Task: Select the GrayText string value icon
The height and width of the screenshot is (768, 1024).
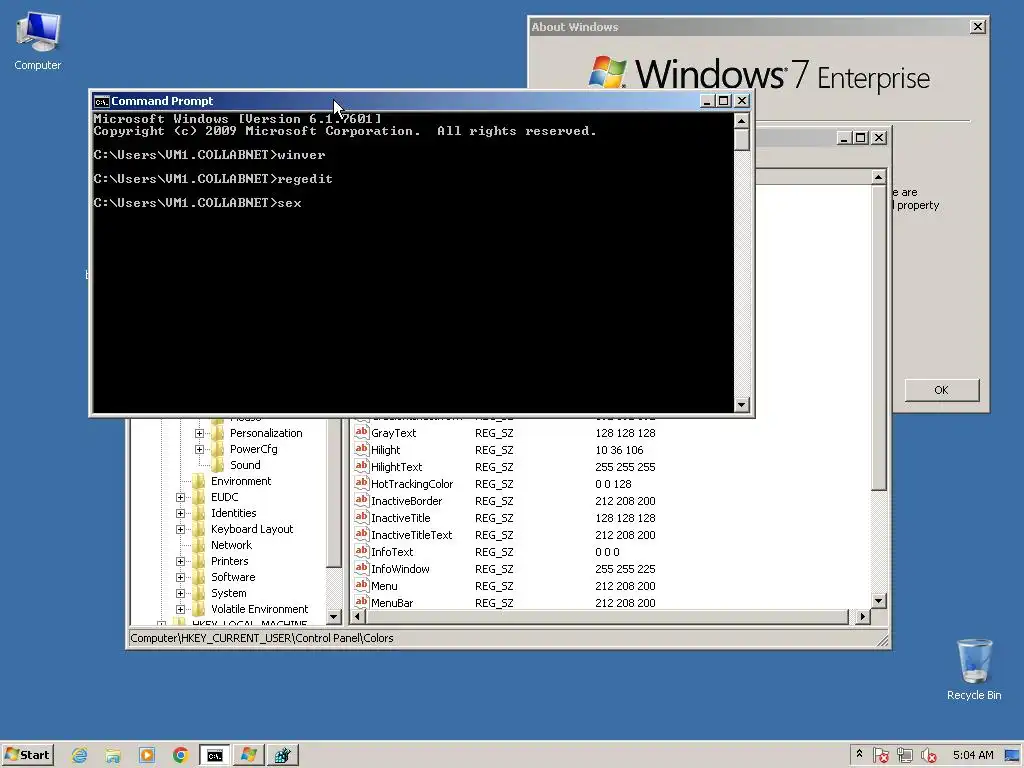Action: point(361,432)
